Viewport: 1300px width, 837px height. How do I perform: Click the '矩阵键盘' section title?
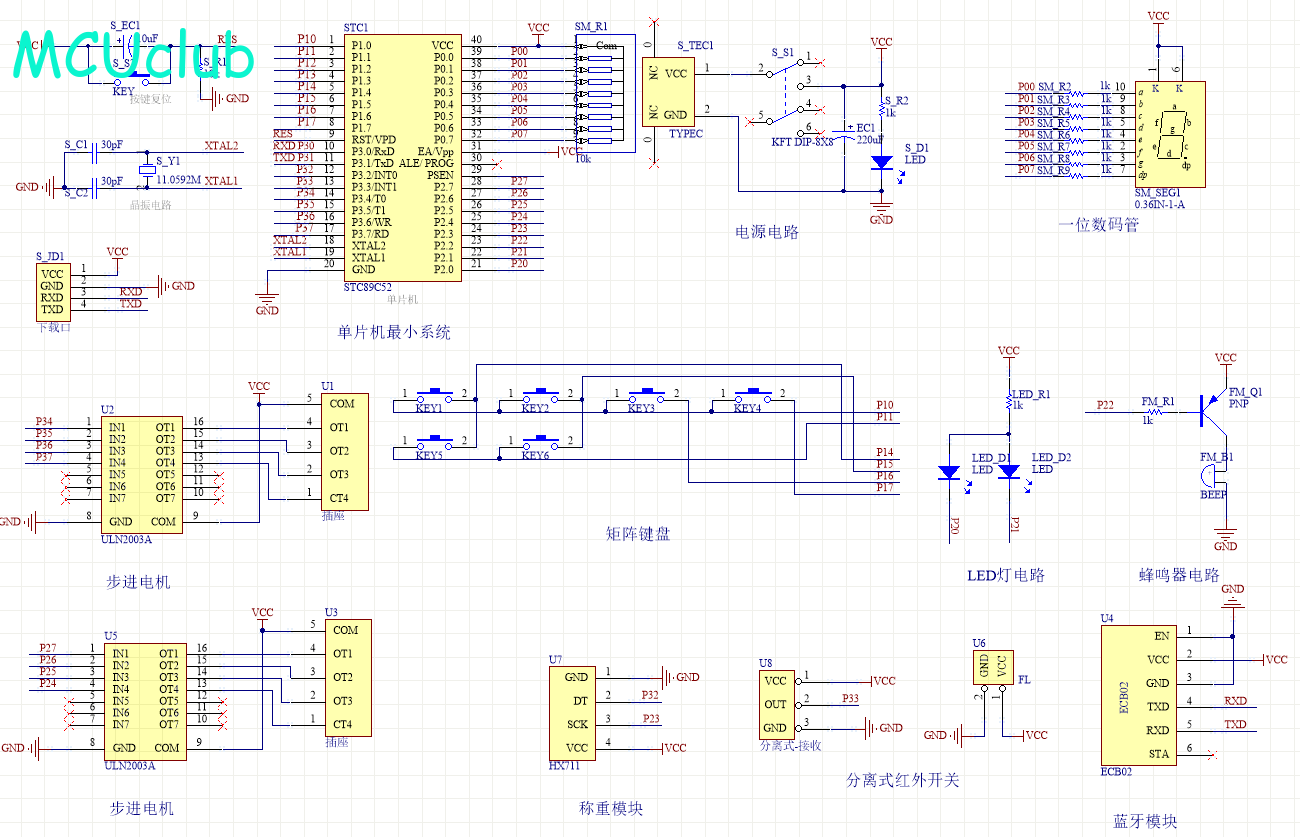[x=639, y=534]
